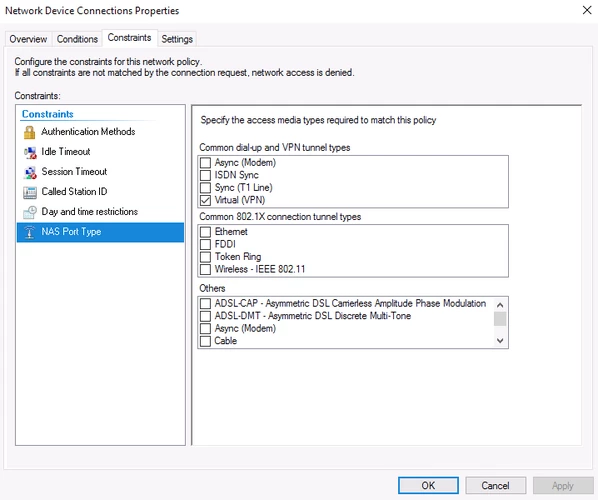
Task: Open the Settings tab
Action: point(177,39)
